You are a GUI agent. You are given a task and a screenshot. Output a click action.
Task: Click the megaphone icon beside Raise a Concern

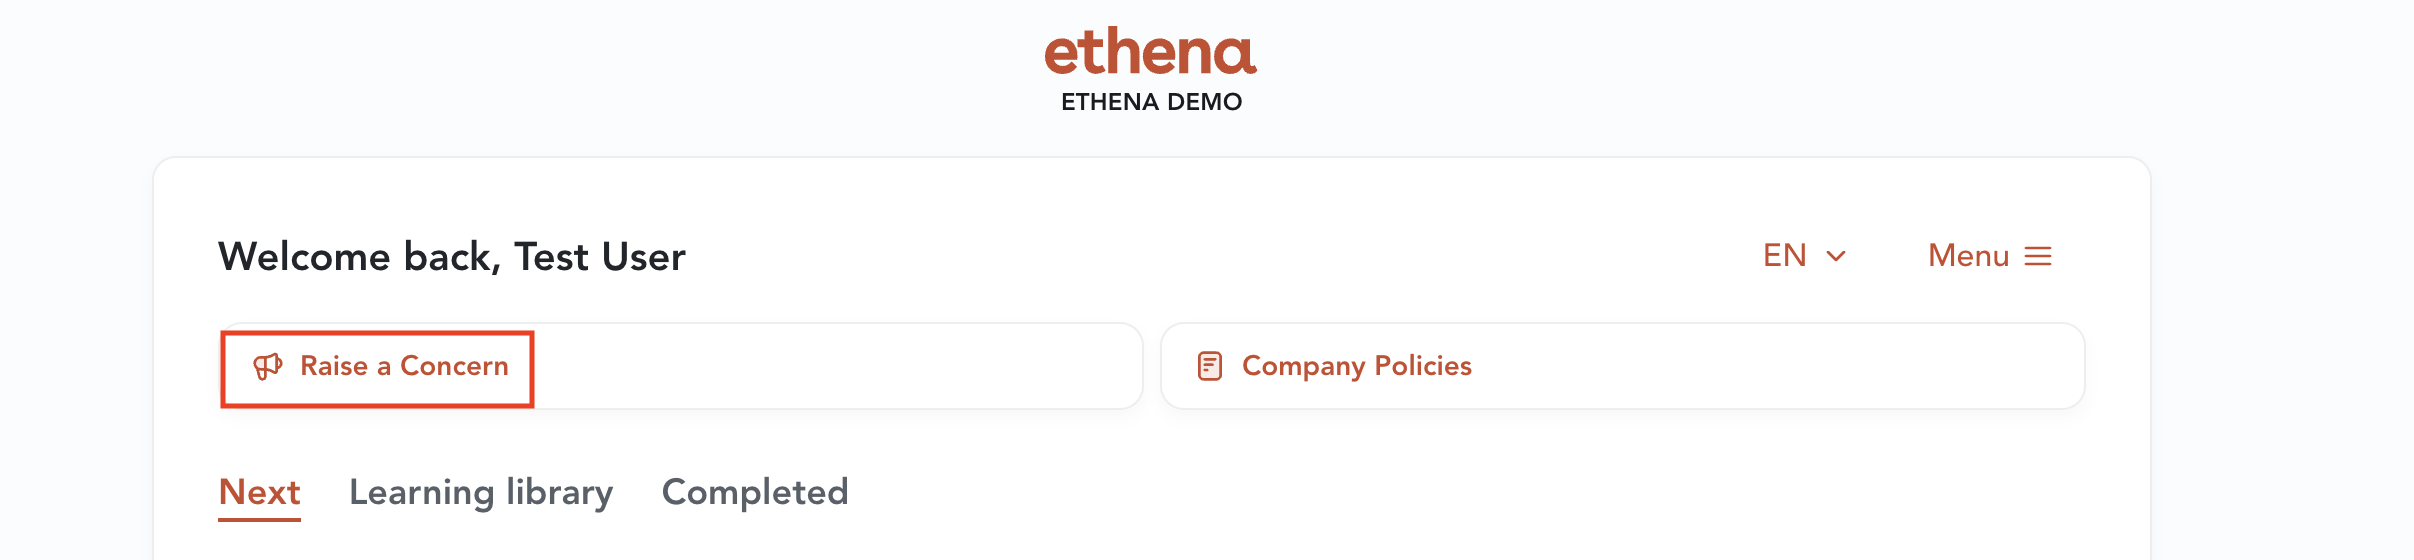[267, 366]
